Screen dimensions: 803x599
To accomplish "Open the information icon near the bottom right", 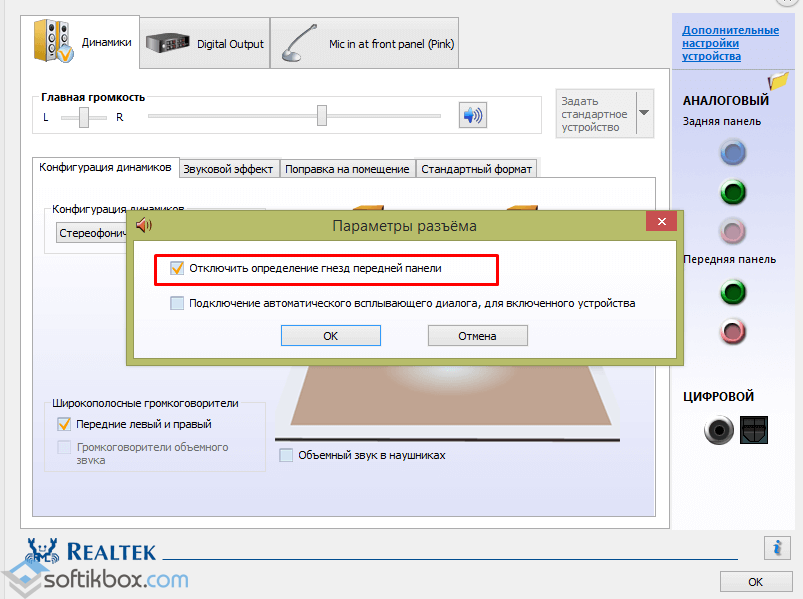I will 776,547.
